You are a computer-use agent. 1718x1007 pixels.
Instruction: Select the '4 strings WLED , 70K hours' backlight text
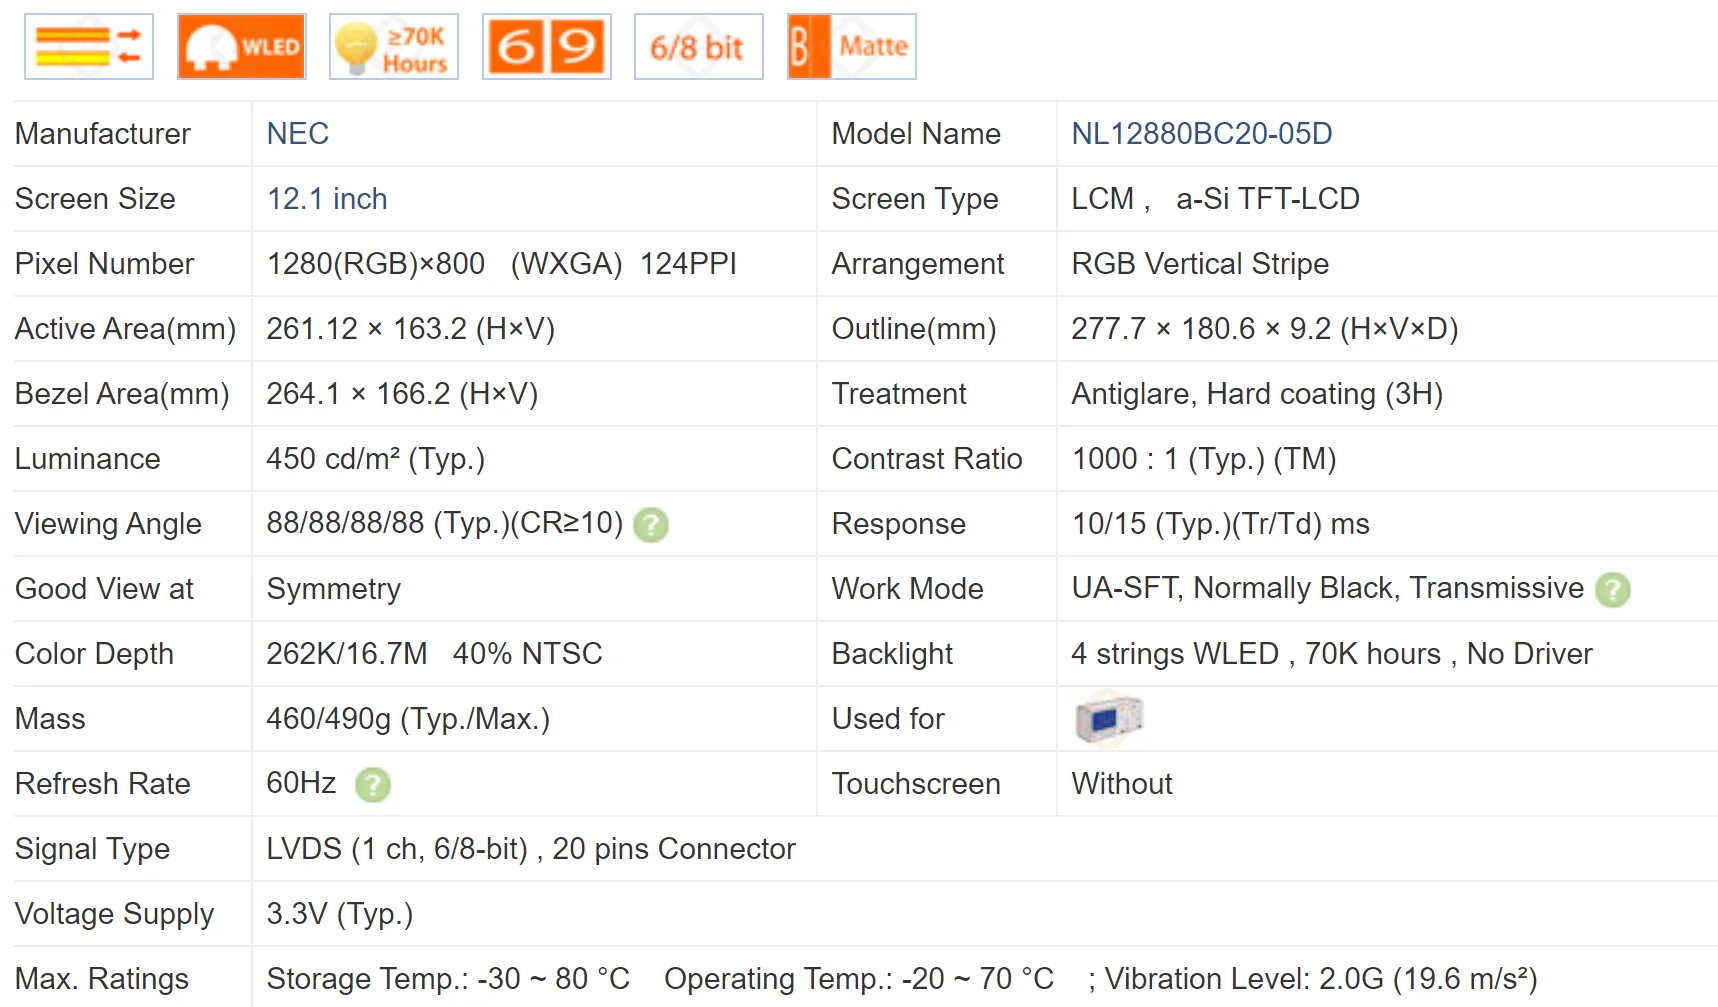tap(1256, 654)
